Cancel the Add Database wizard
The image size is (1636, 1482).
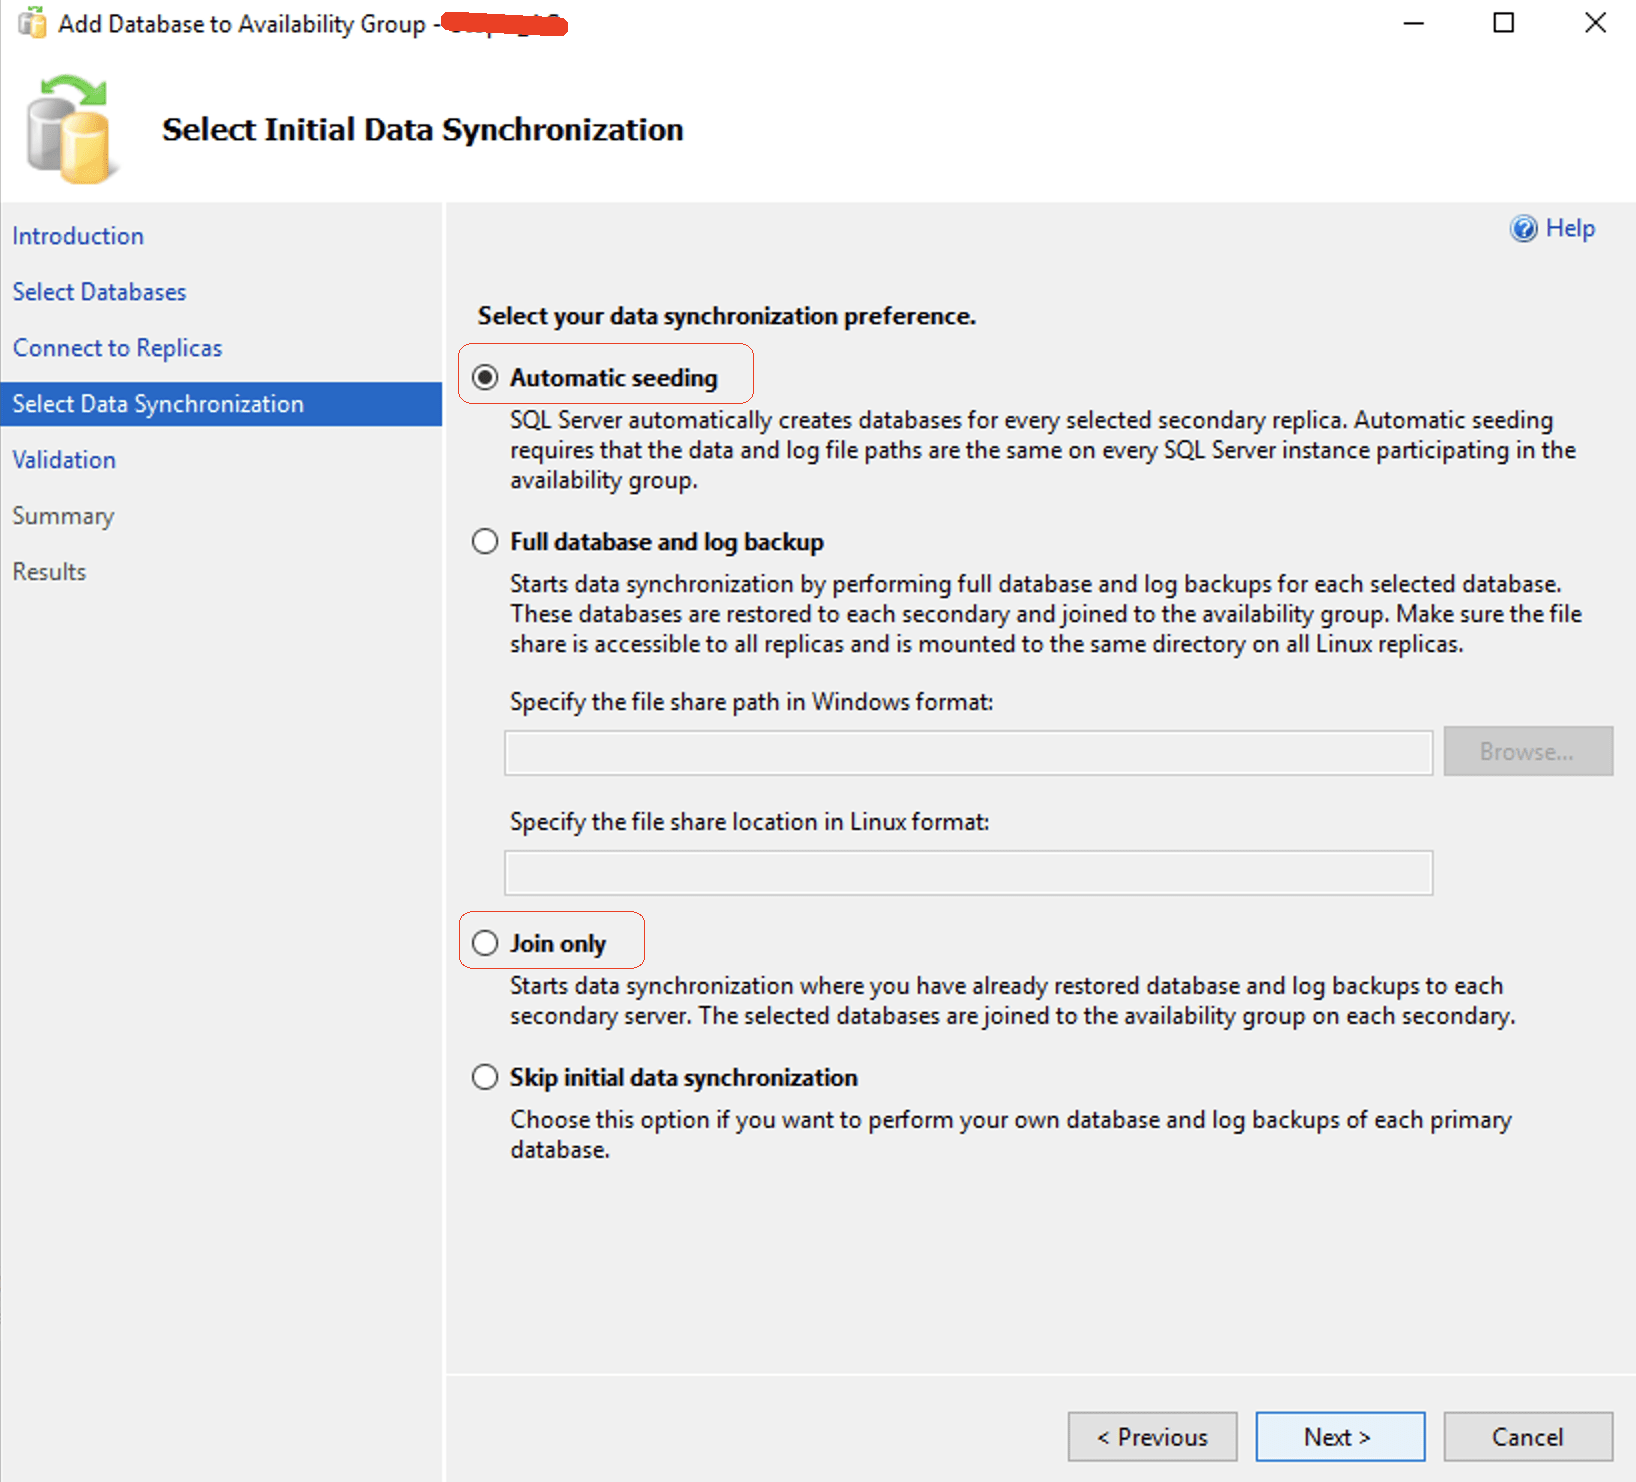(1527, 1437)
